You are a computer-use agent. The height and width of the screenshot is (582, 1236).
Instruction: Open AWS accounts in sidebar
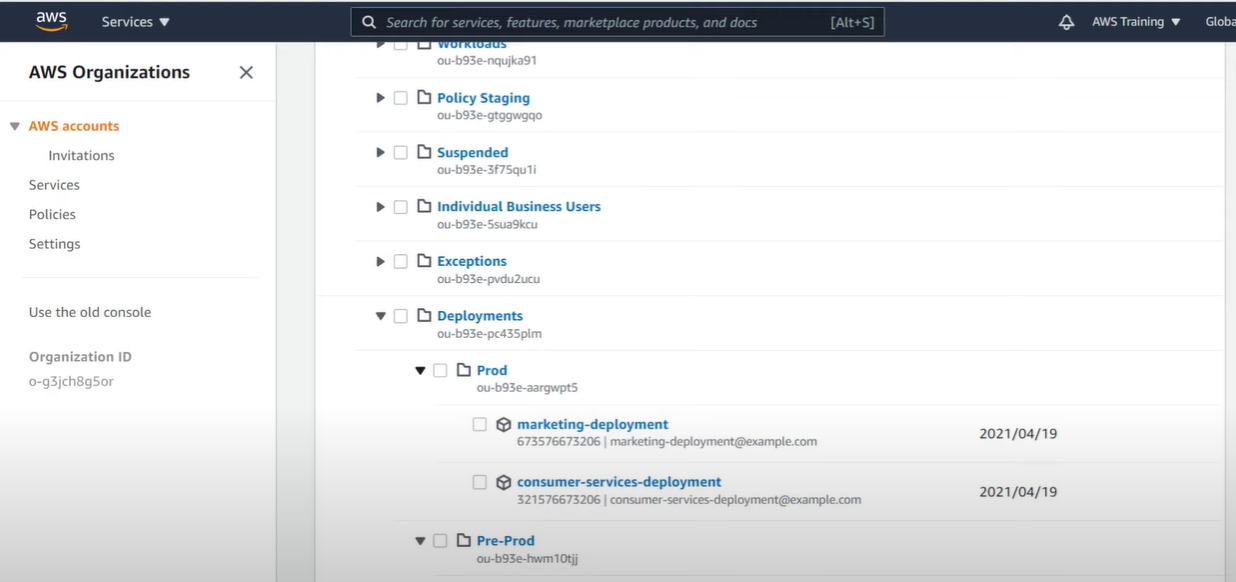tap(74, 126)
